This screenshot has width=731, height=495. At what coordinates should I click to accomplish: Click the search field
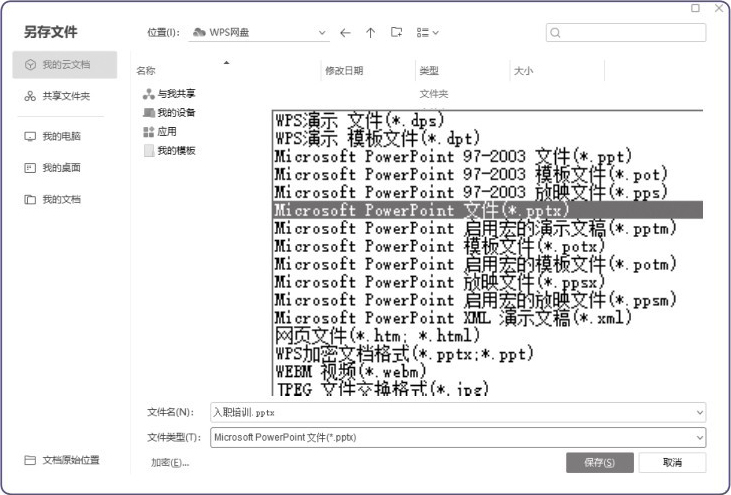(626, 33)
